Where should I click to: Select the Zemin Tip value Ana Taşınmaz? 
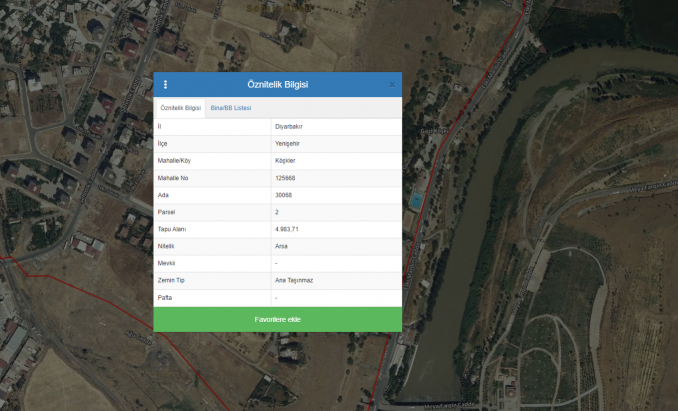pos(294,280)
